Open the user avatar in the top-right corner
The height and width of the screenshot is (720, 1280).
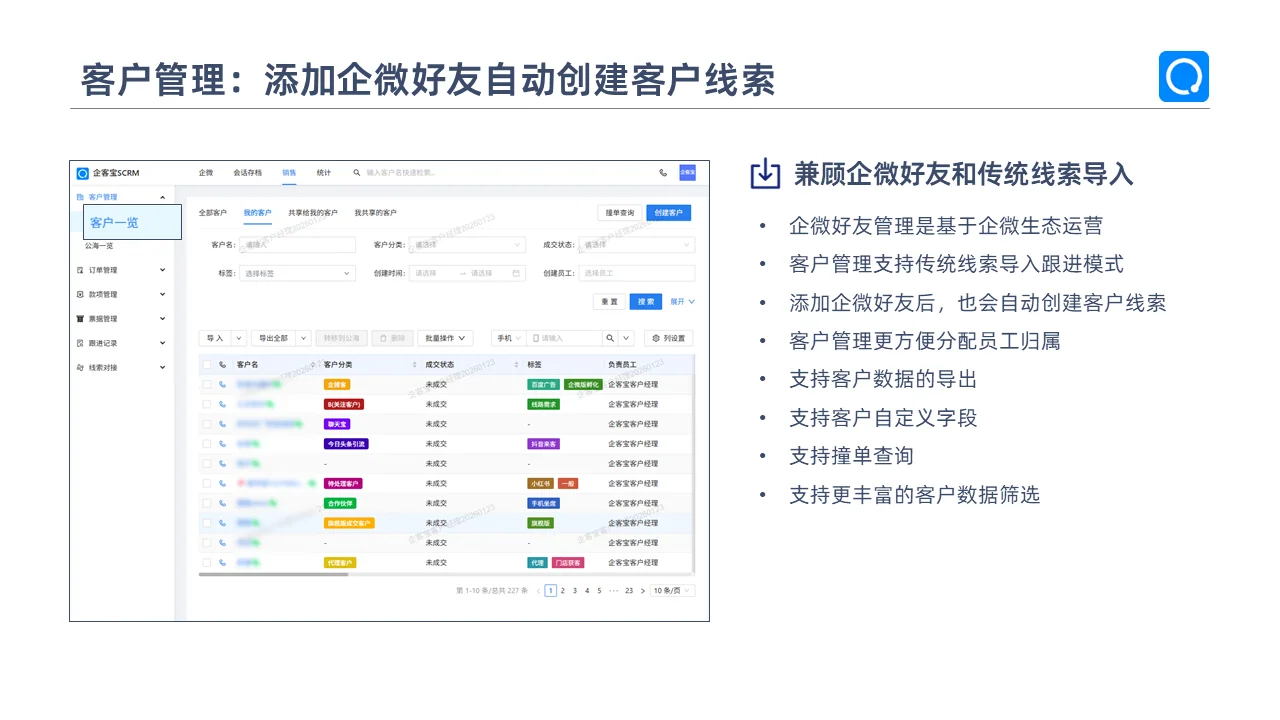[687, 172]
